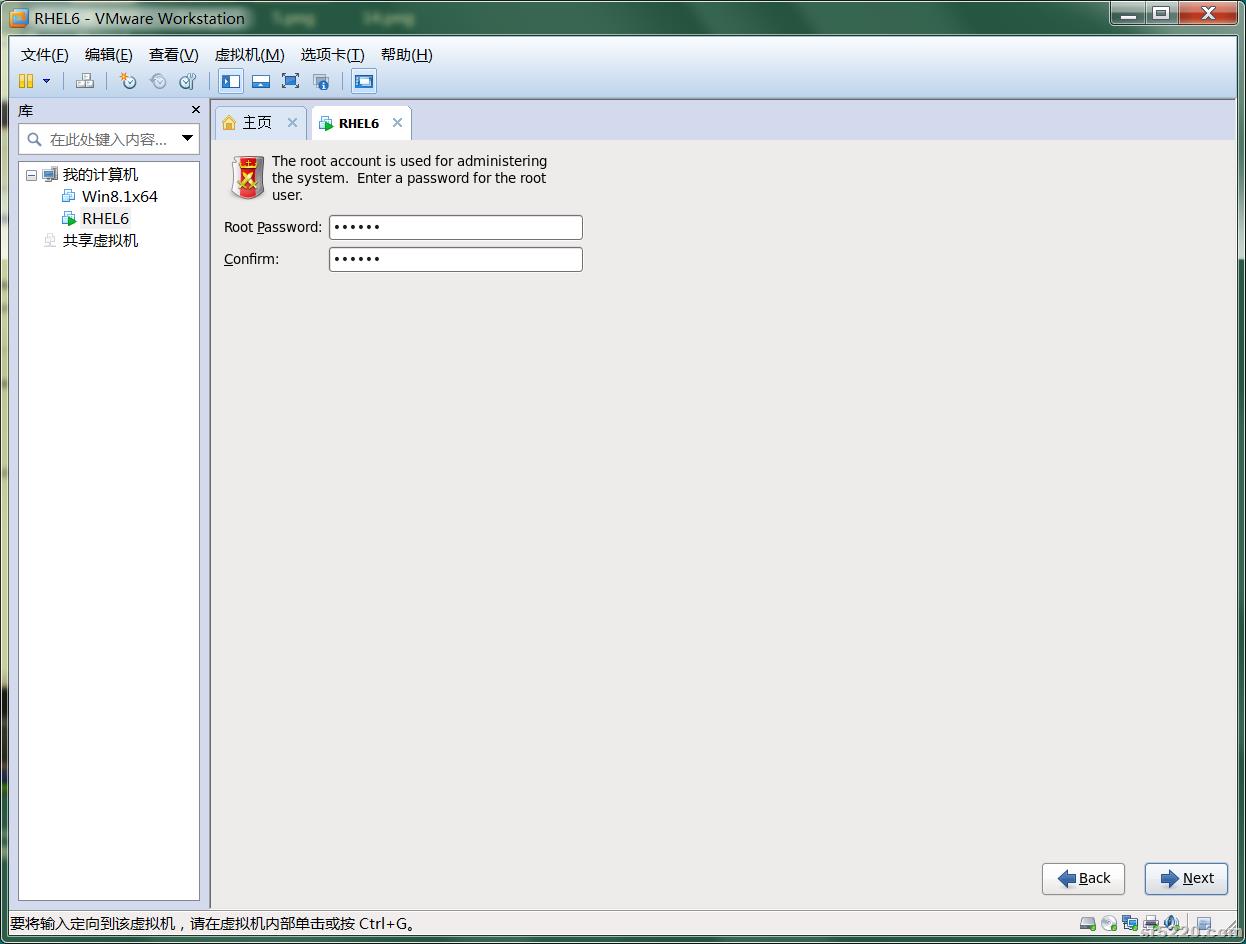Close the 主页 tab
The image size is (1246, 944).
[292, 122]
